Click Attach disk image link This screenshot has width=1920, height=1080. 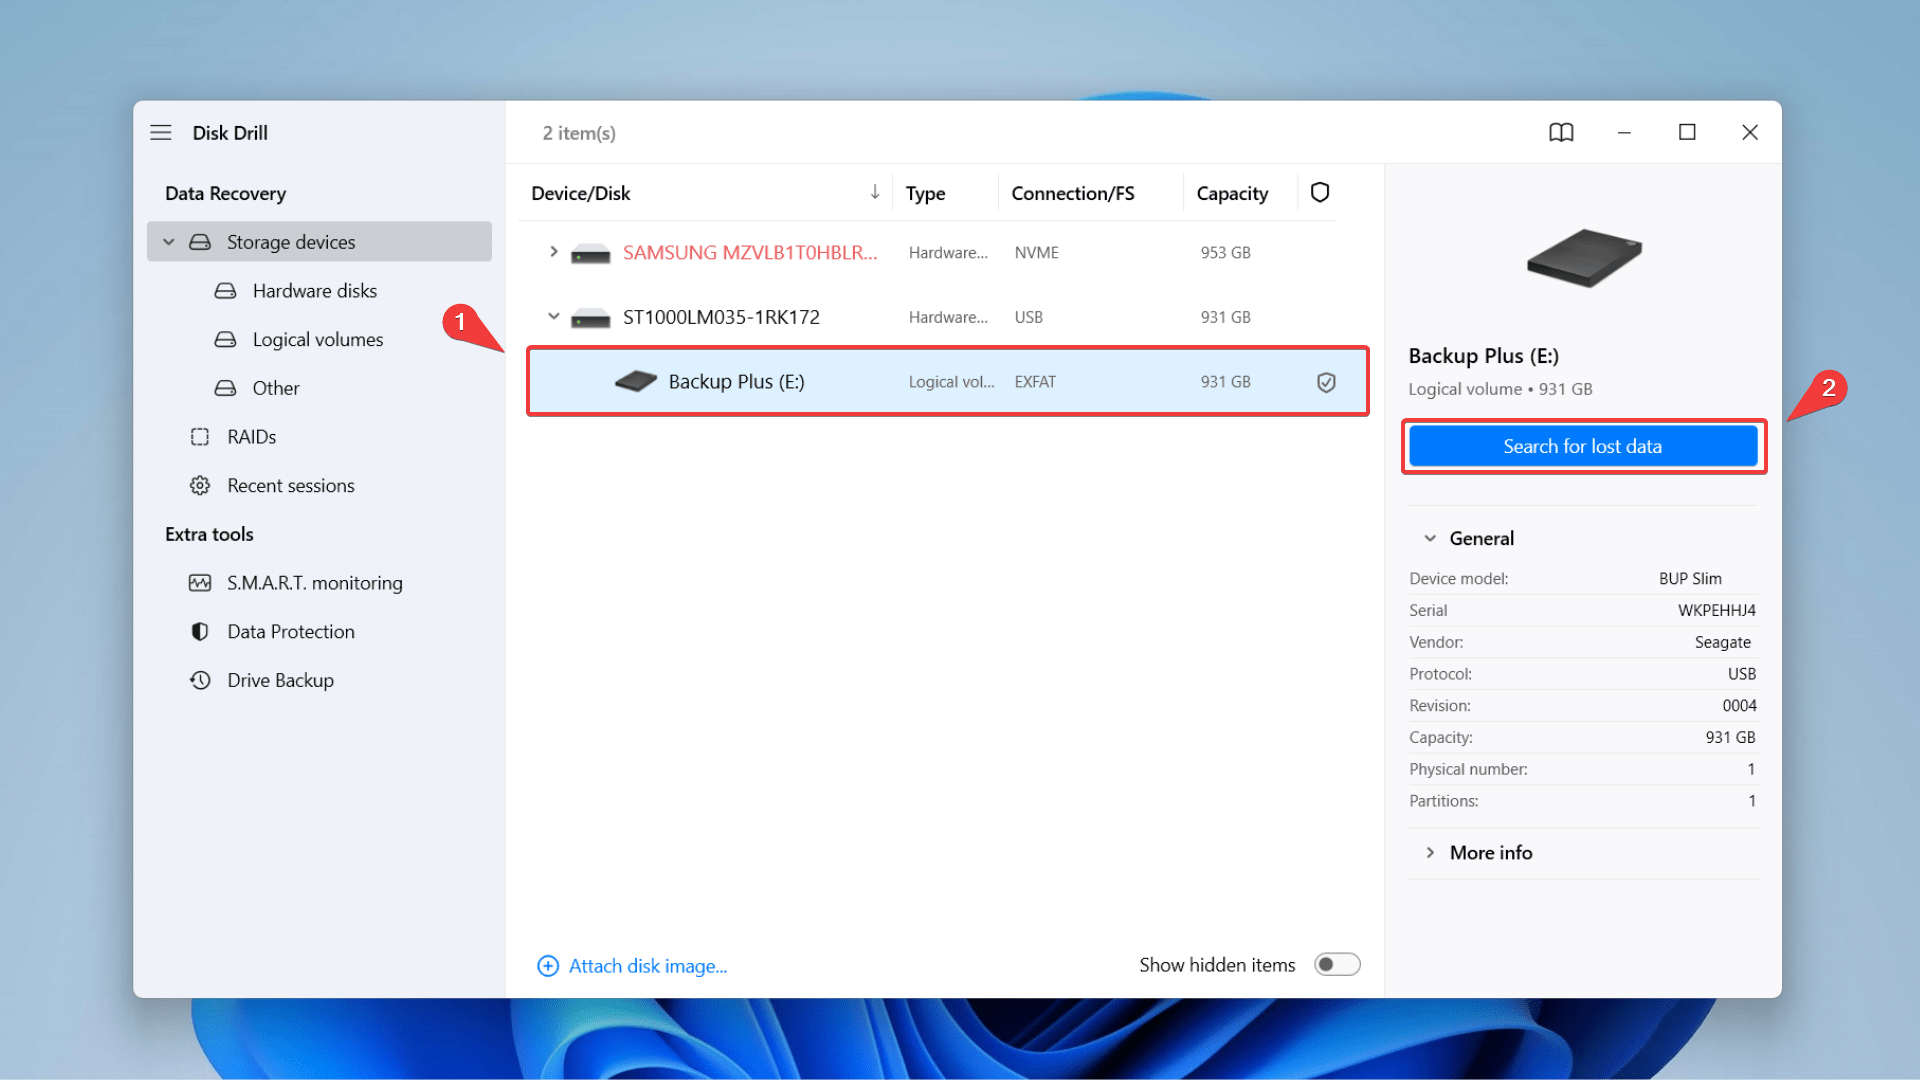[647, 966]
